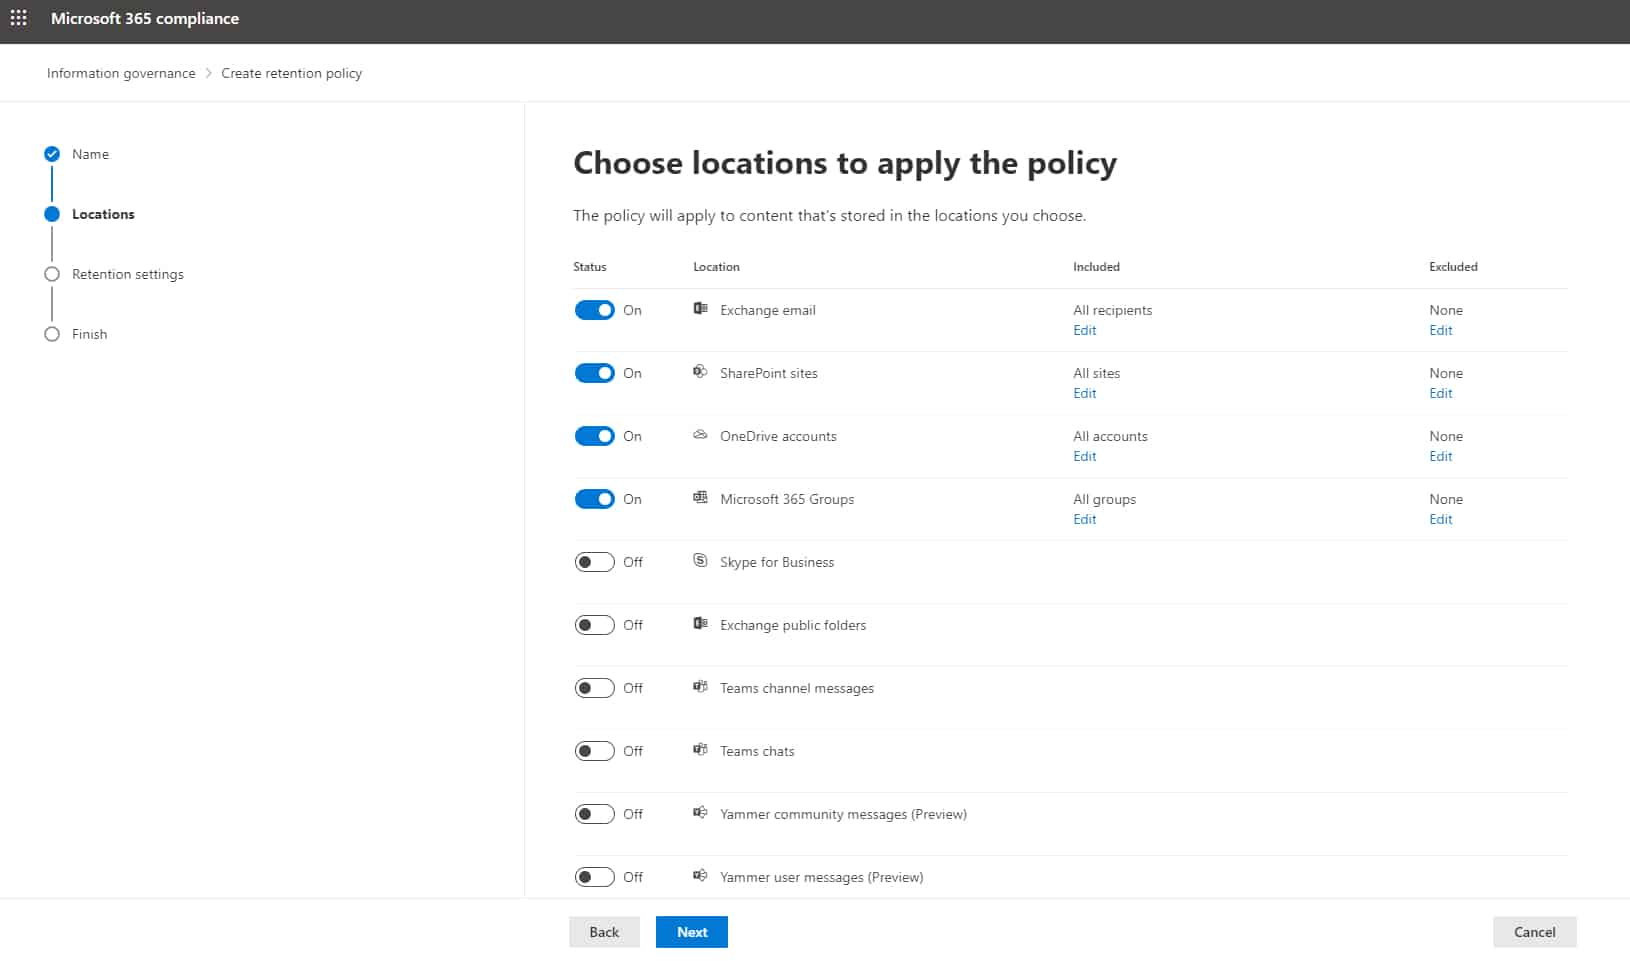This screenshot has height=961, width=1630.
Task: Click Create retention policy breadcrumb
Action: [291, 73]
